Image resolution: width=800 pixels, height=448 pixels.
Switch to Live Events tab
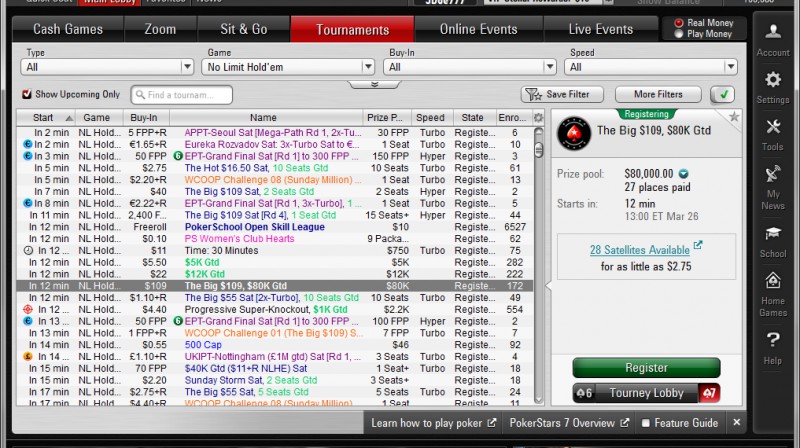pos(601,30)
